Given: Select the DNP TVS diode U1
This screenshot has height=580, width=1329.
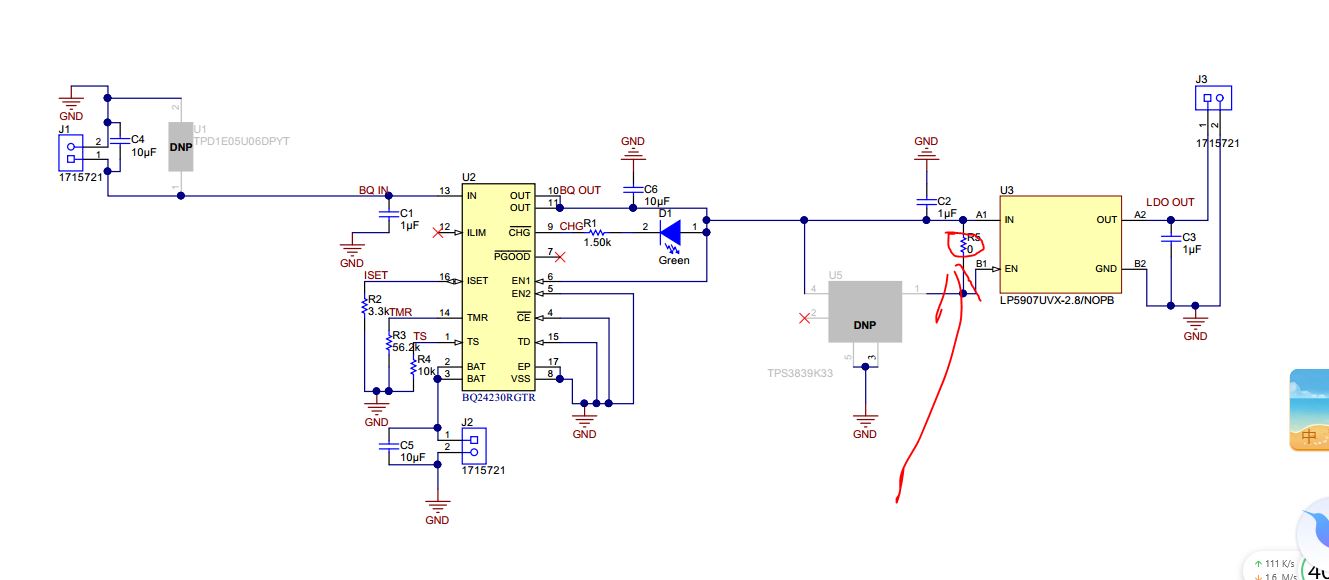Looking at the screenshot, I should (x=180, y=146).
